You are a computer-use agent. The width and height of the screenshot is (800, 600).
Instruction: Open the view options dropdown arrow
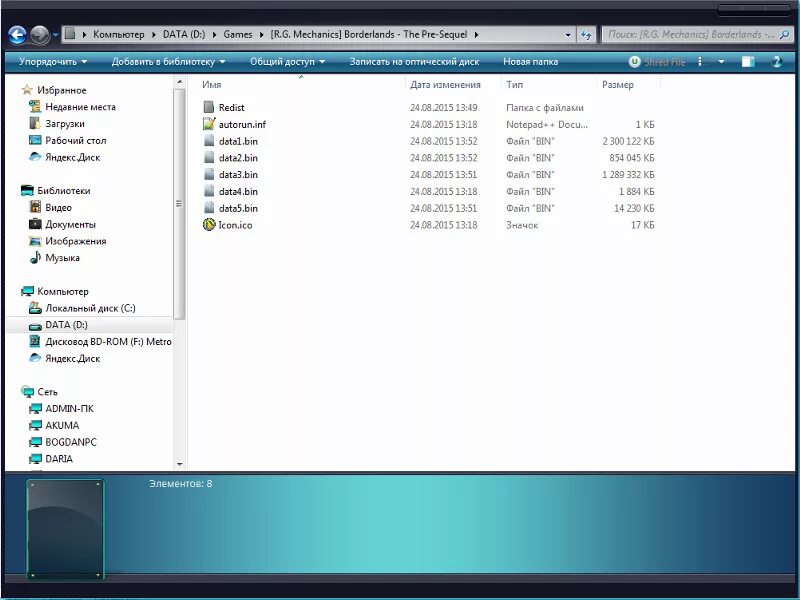point(721,62)
